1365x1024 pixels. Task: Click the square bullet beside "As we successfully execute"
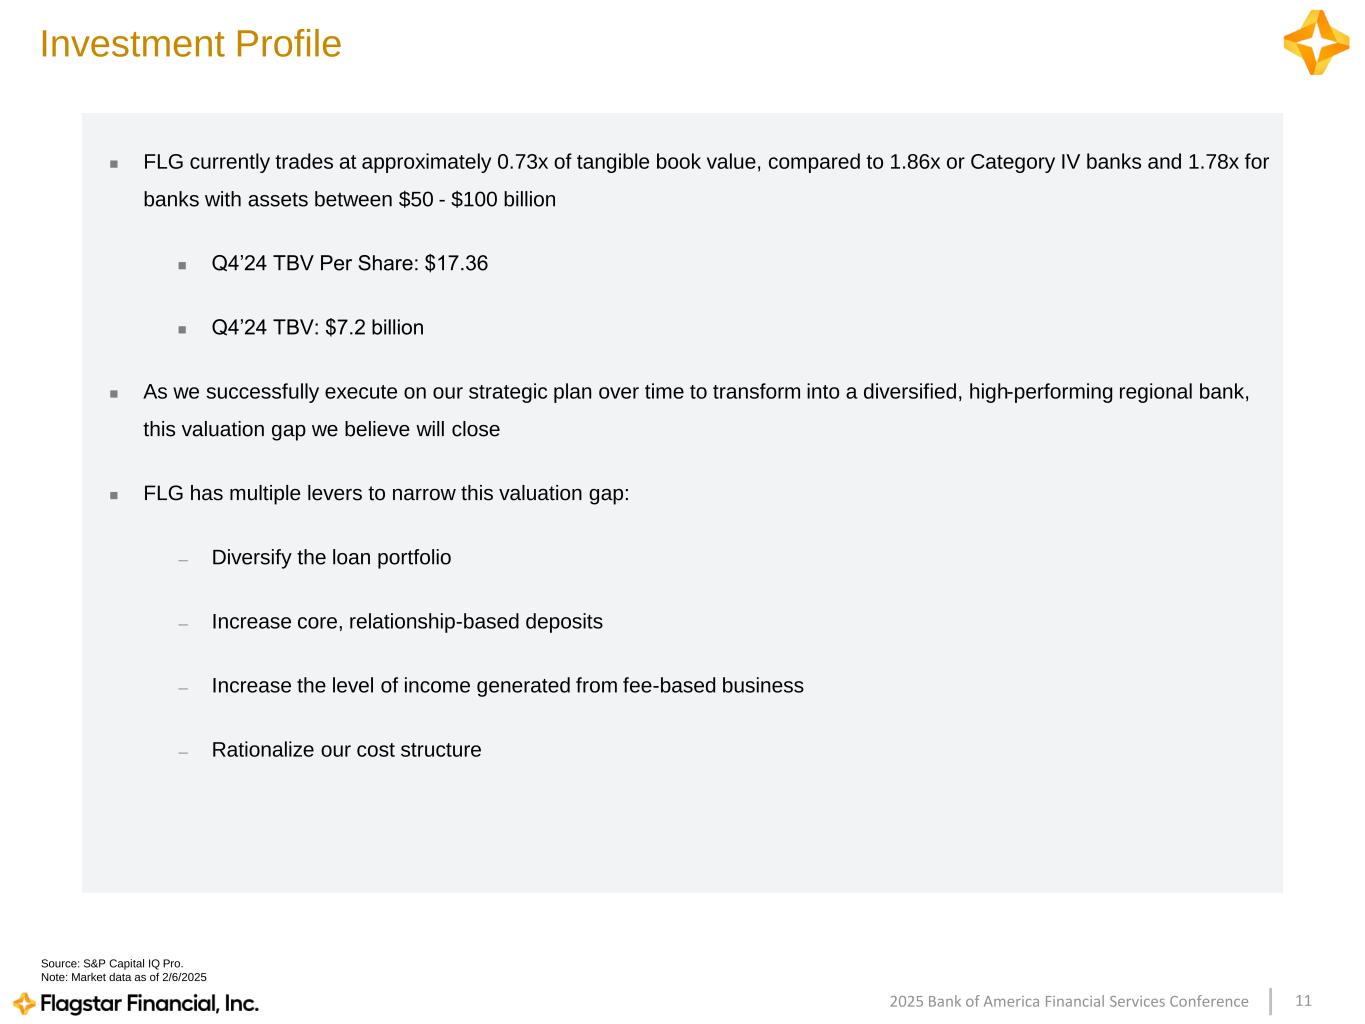114,393
